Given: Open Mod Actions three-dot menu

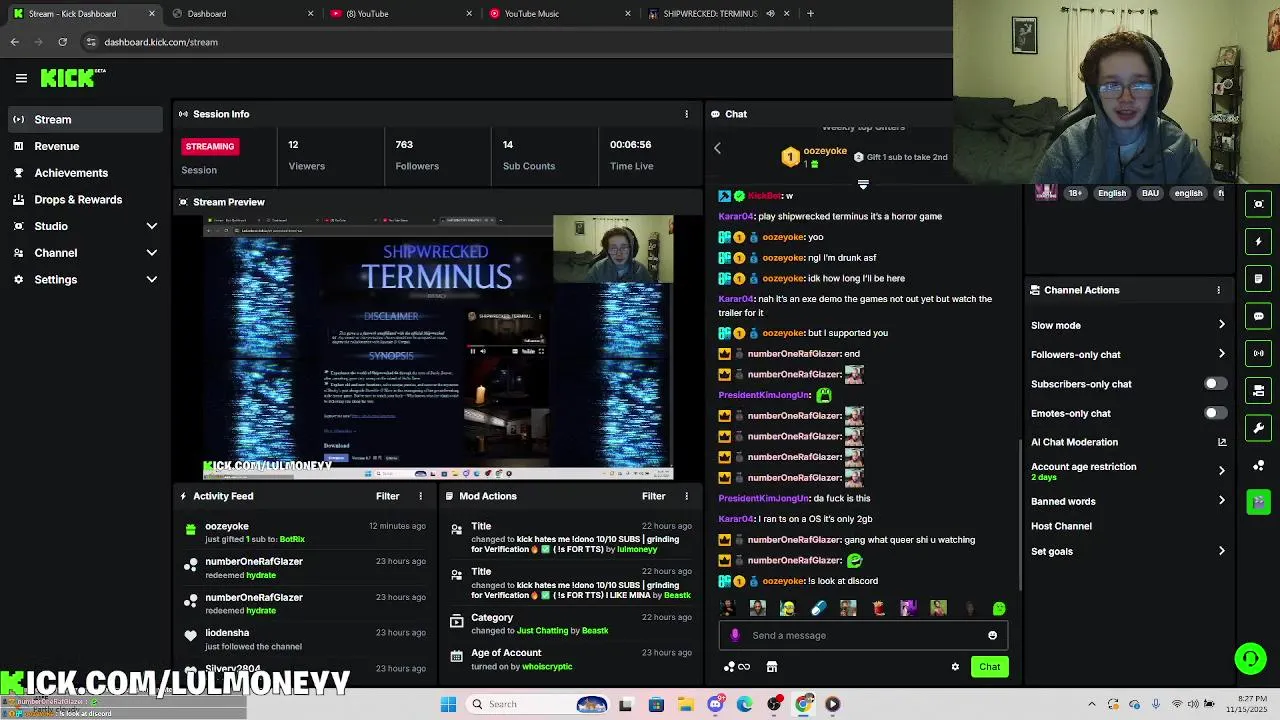Looking at the screenshot, I should click(x=686, y=496).
